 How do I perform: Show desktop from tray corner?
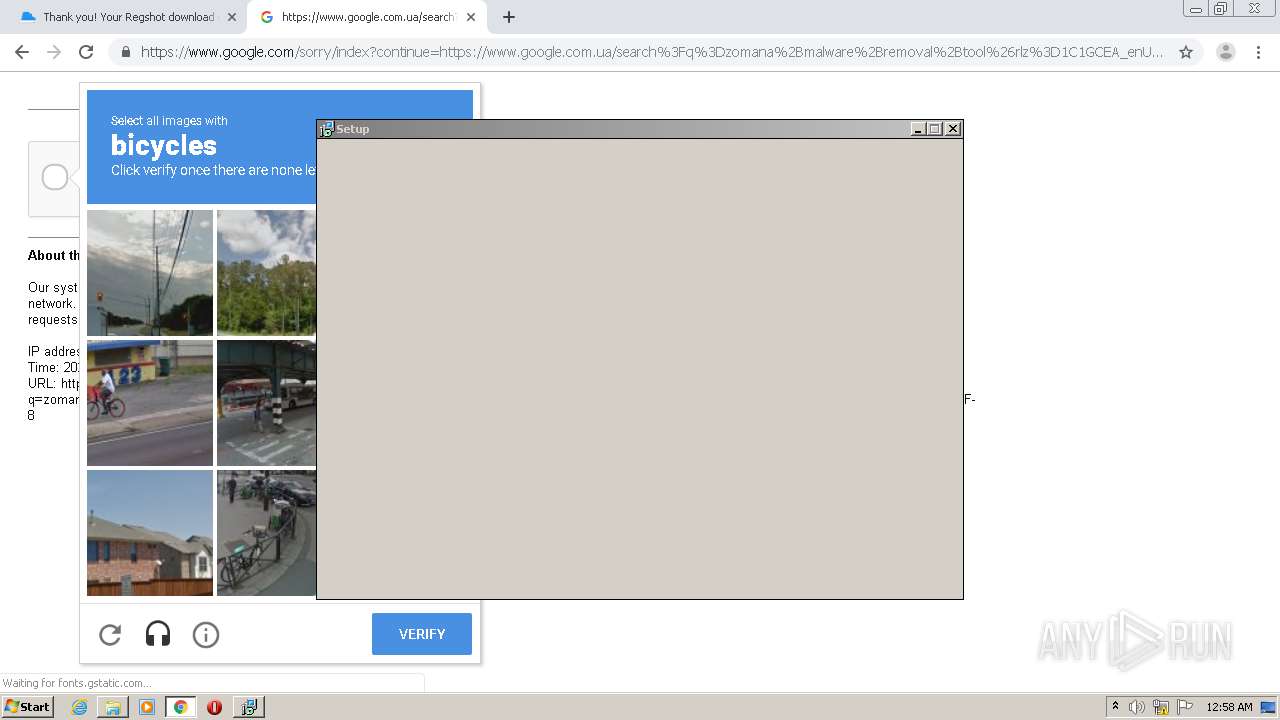tap(1269, 707)
